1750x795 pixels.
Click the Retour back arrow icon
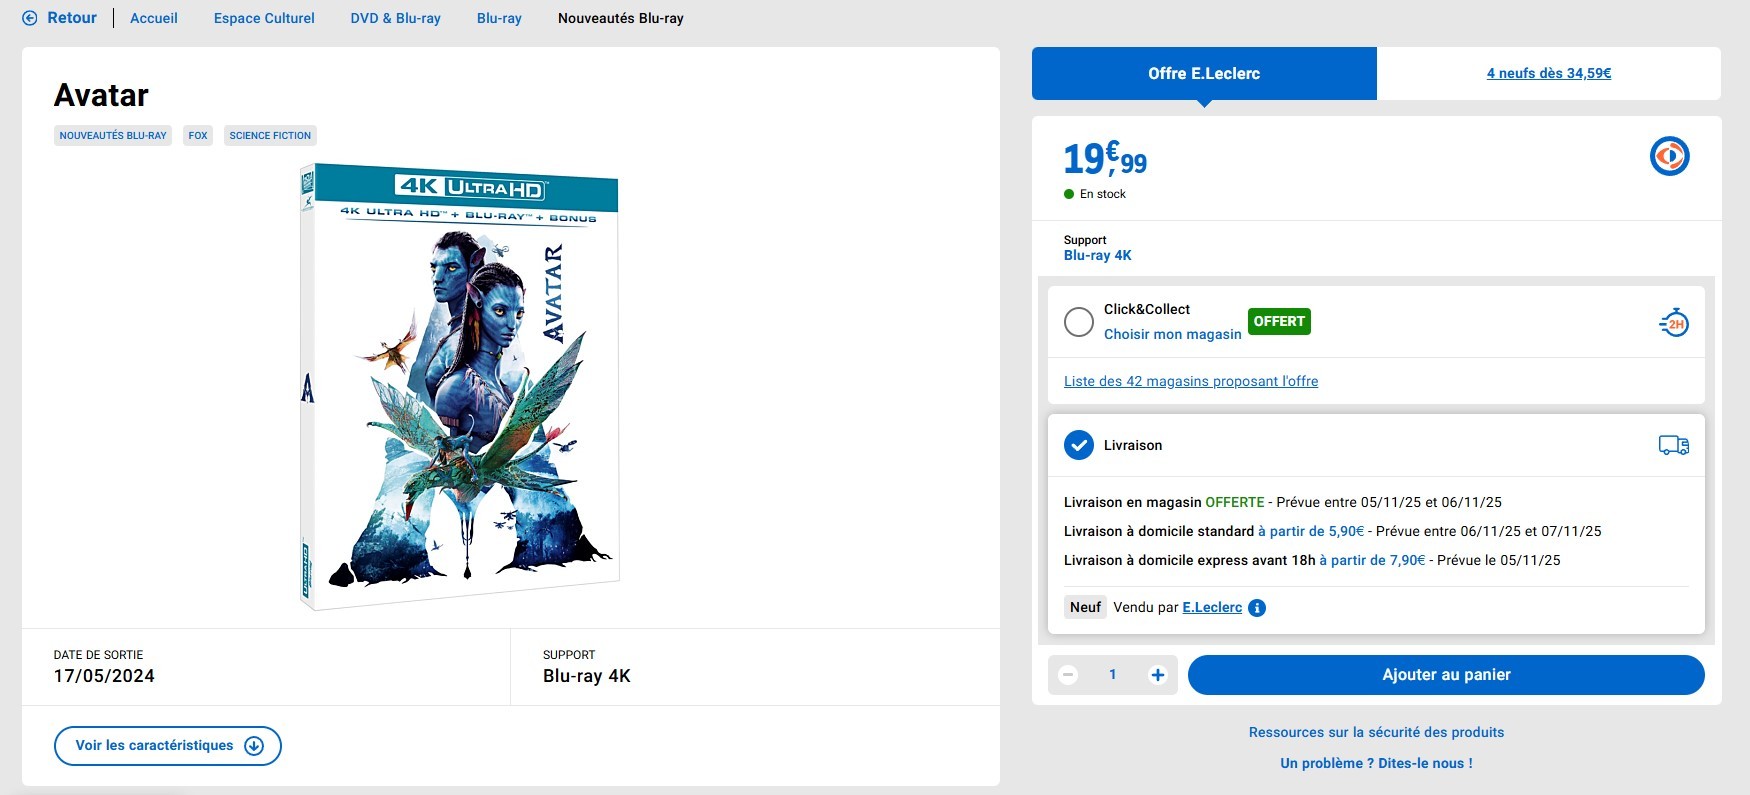30,18
